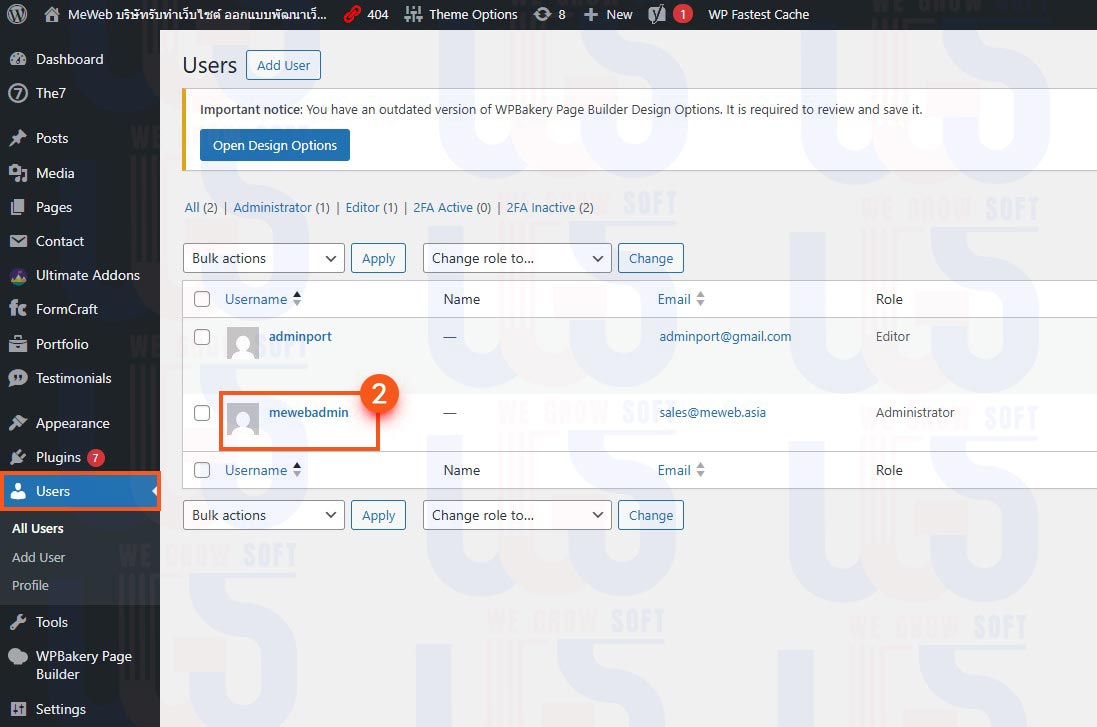
Task: Check the select-all checkbox in table footer
Action: pos(202,470)
